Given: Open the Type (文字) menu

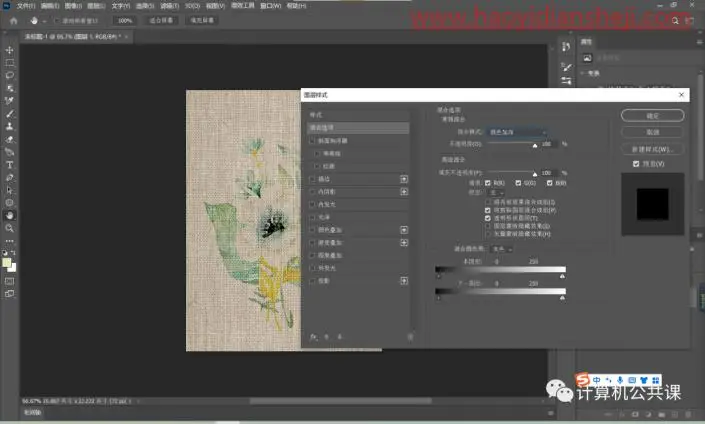Looking at the screenshot, I should pyautogui.click(x=120, y=6).
